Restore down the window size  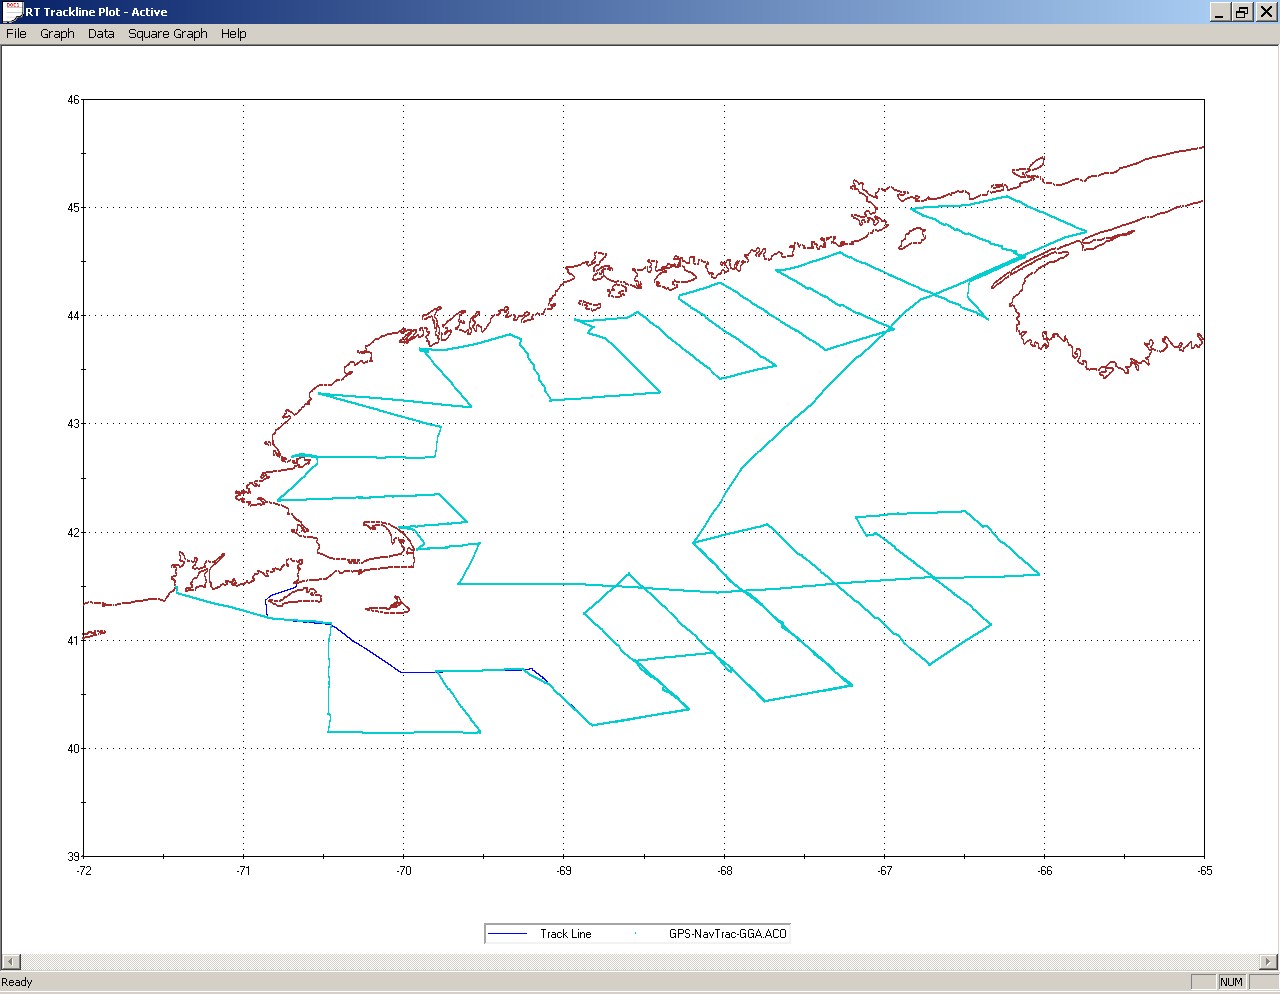point(1242,12)
